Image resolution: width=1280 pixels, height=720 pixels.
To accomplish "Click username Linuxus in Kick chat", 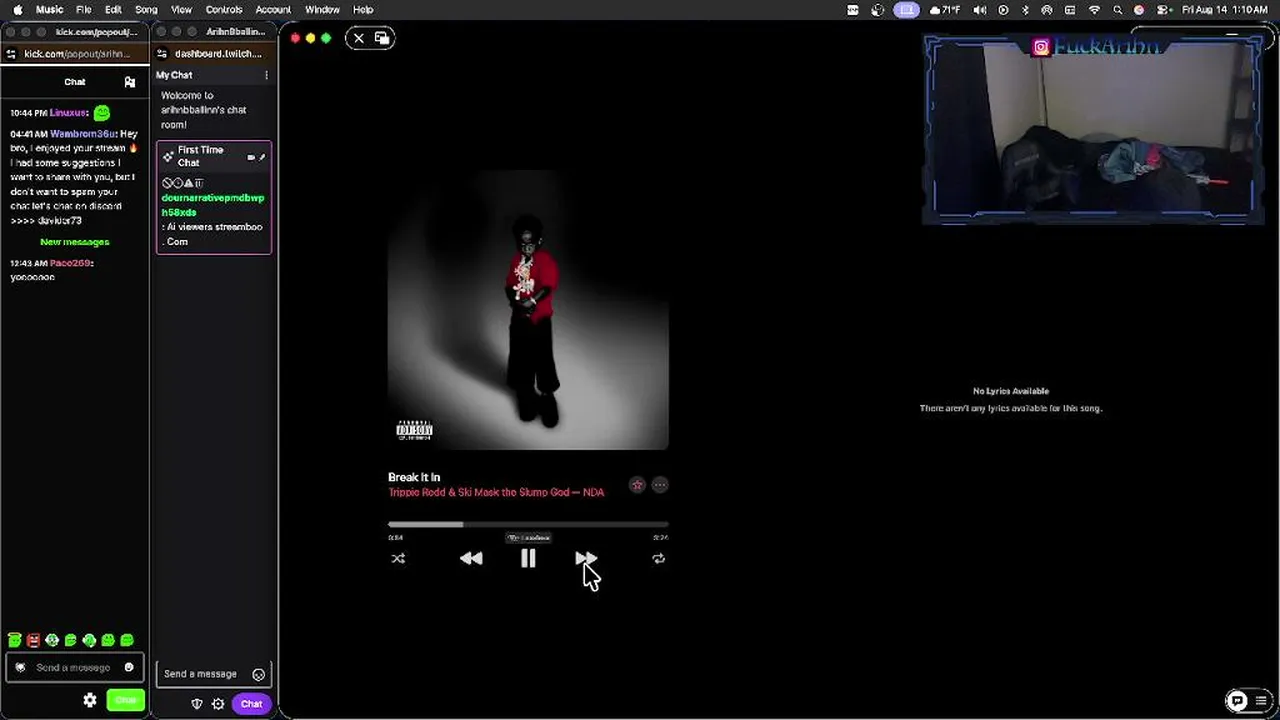I will (68, 113).
